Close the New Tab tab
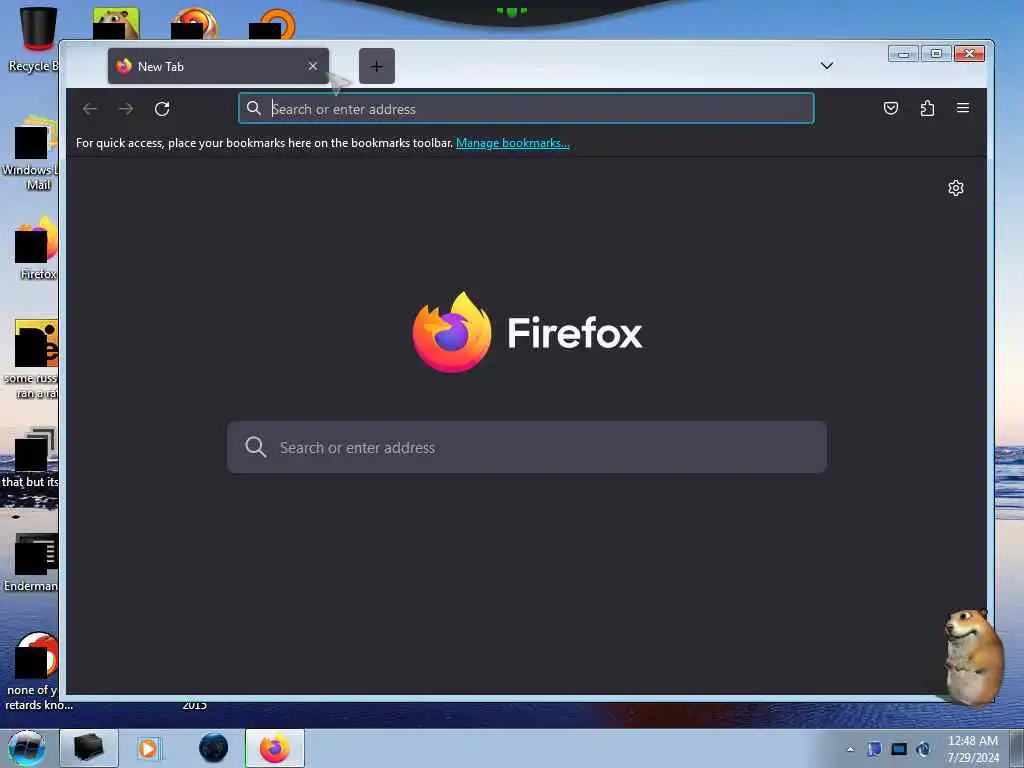Screen dimensions: 1024x768 pyautogui.click(x=313, y=66)
